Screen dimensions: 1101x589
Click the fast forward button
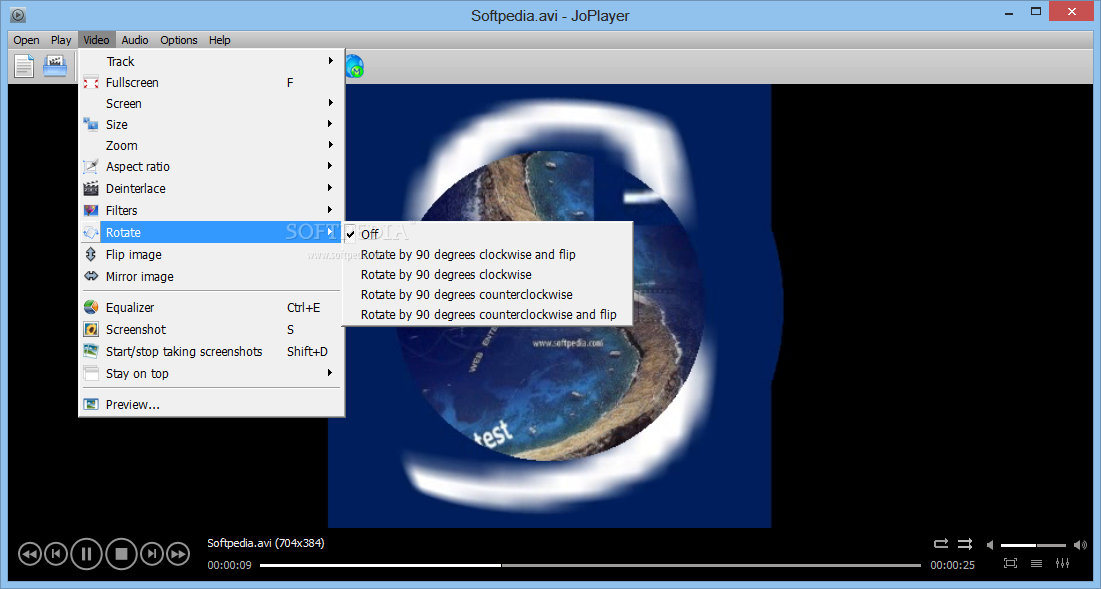coord(178,555)
